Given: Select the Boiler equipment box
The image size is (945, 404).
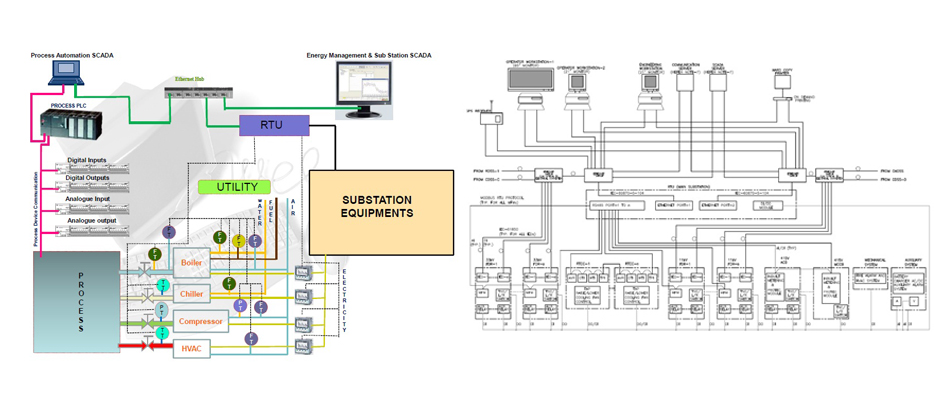Looking at the screenshot, I should point(194,263).
